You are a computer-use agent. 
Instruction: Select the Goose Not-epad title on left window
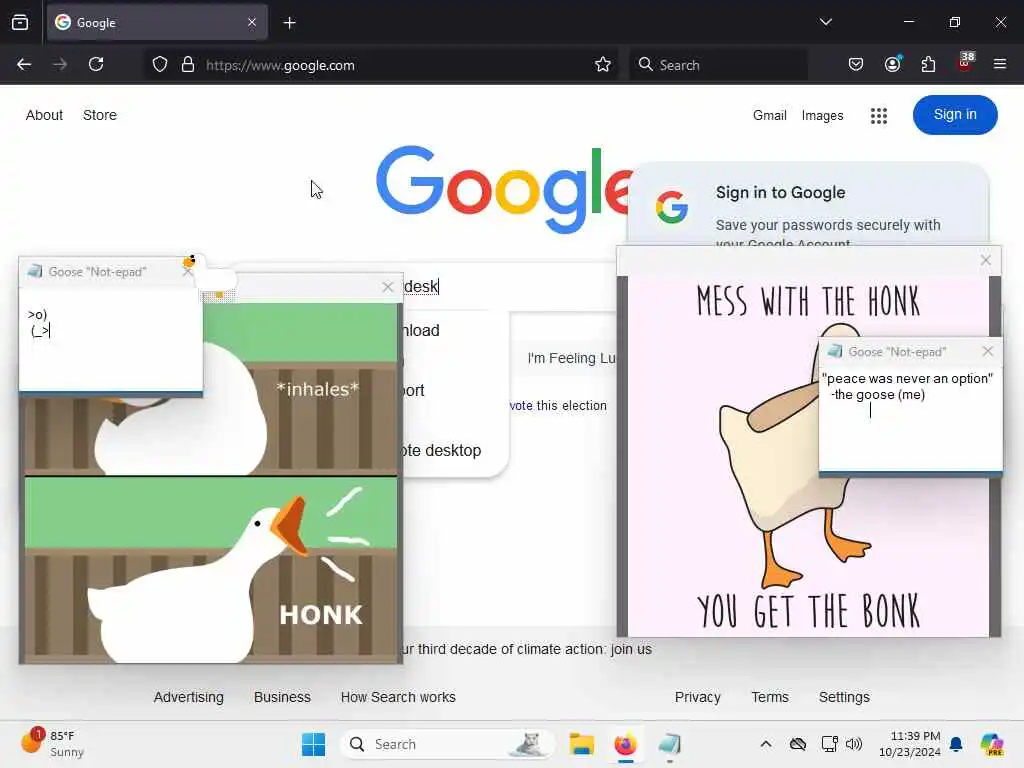pos(97,272)
